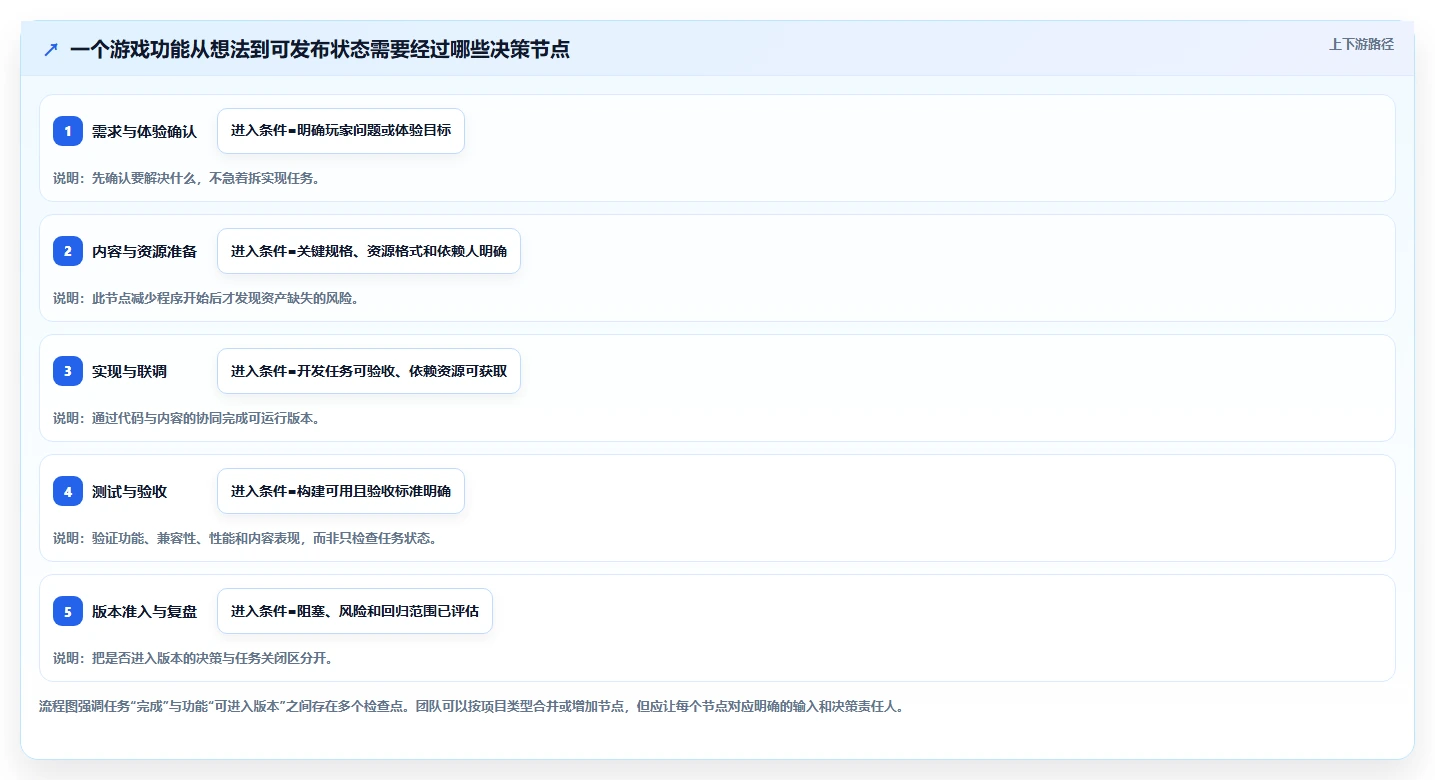Select the step 2 number badge
Viewport: 1435px width, 780px height.
coord(68,251)
